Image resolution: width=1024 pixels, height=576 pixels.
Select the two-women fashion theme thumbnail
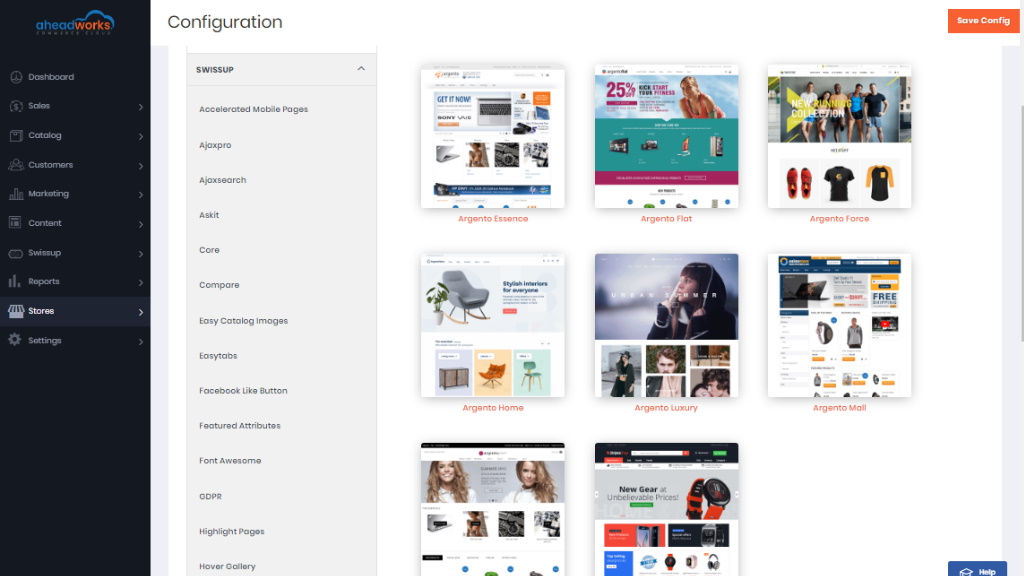(x=493, y=509)
